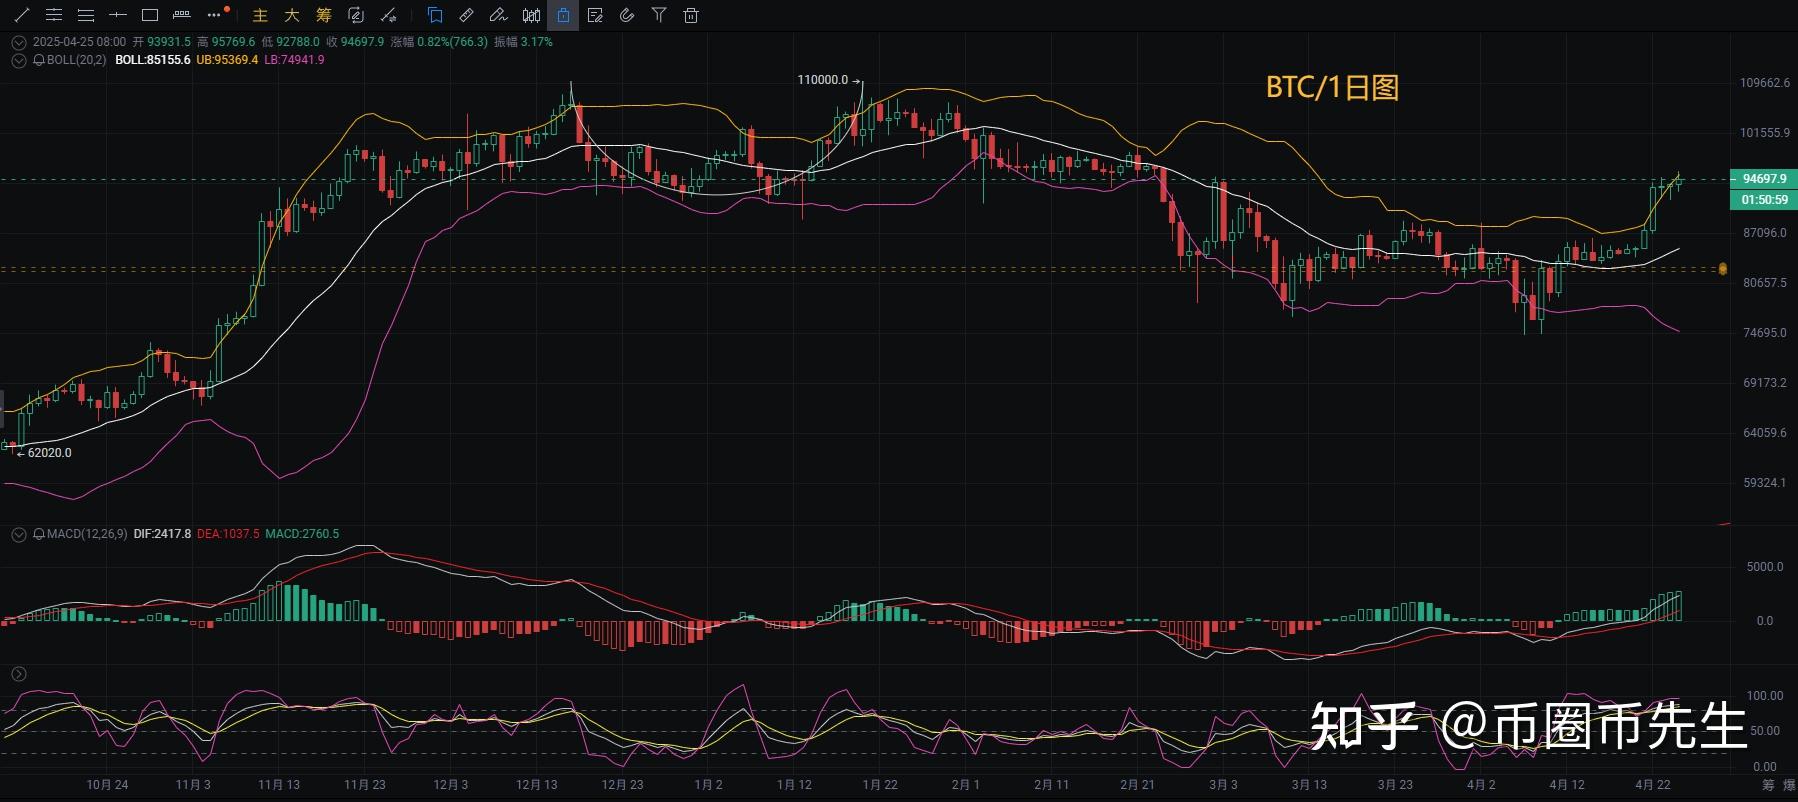Toggle the highlighted lock drawings button

click(563, 15)
